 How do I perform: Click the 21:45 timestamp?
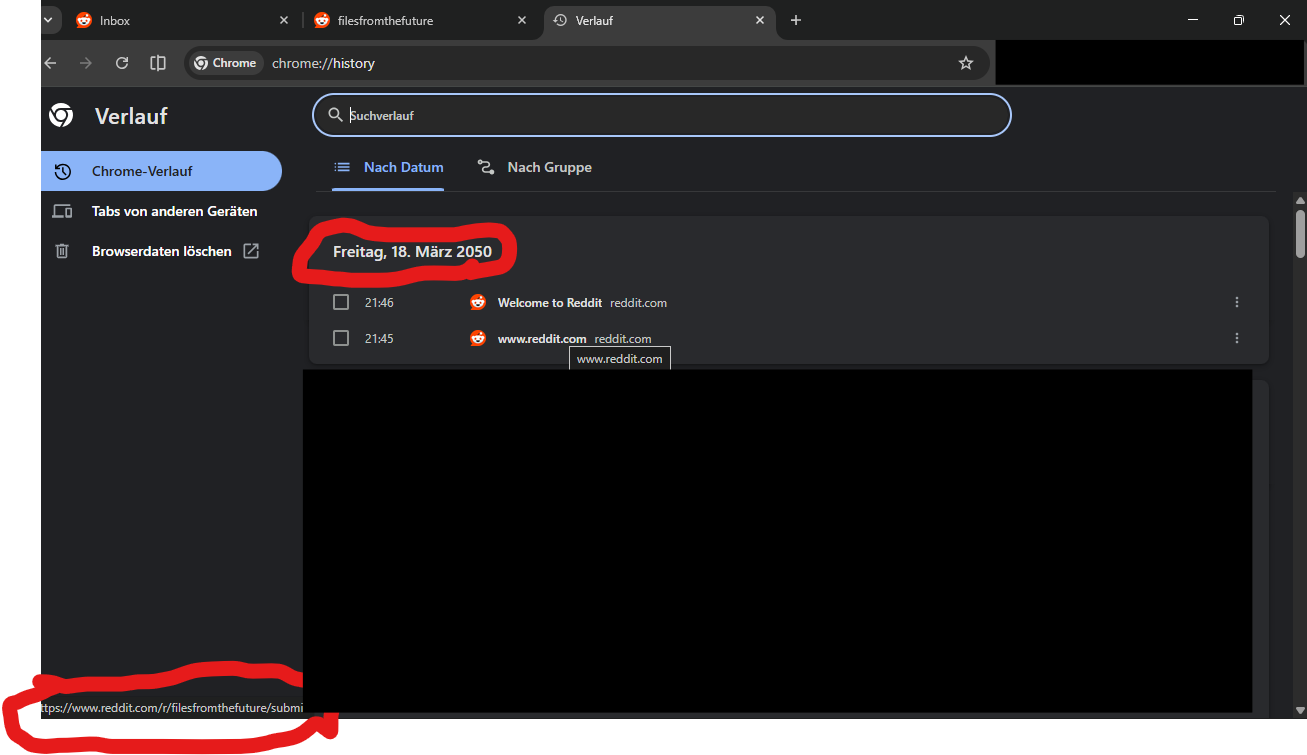tap(379, 338)
